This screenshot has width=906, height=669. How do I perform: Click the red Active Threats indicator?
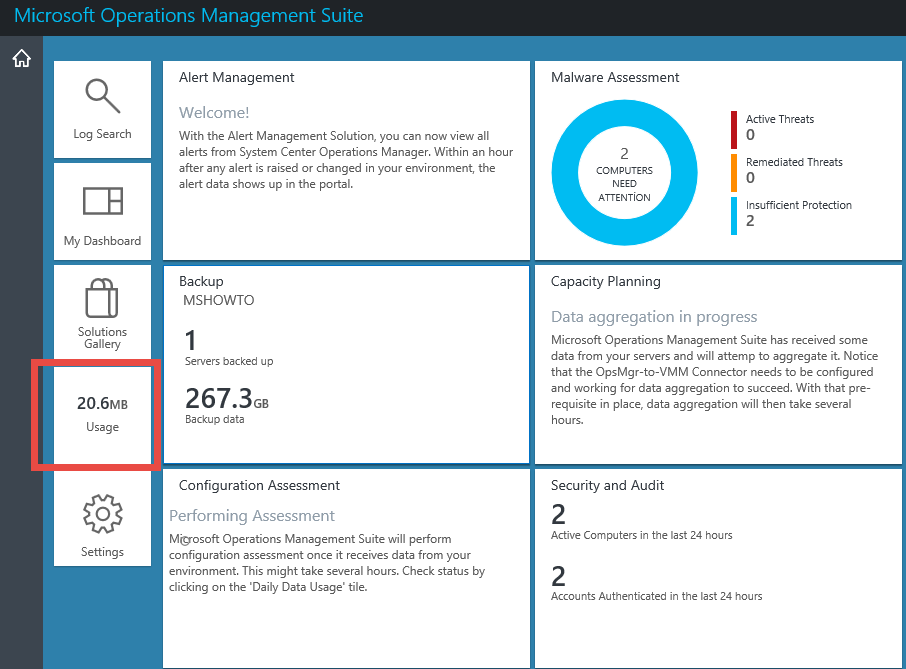click(x=734, y=129)
